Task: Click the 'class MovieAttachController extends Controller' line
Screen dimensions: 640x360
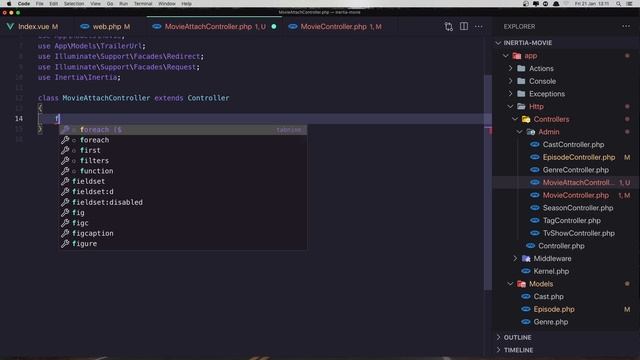Action: click(133, 98)
